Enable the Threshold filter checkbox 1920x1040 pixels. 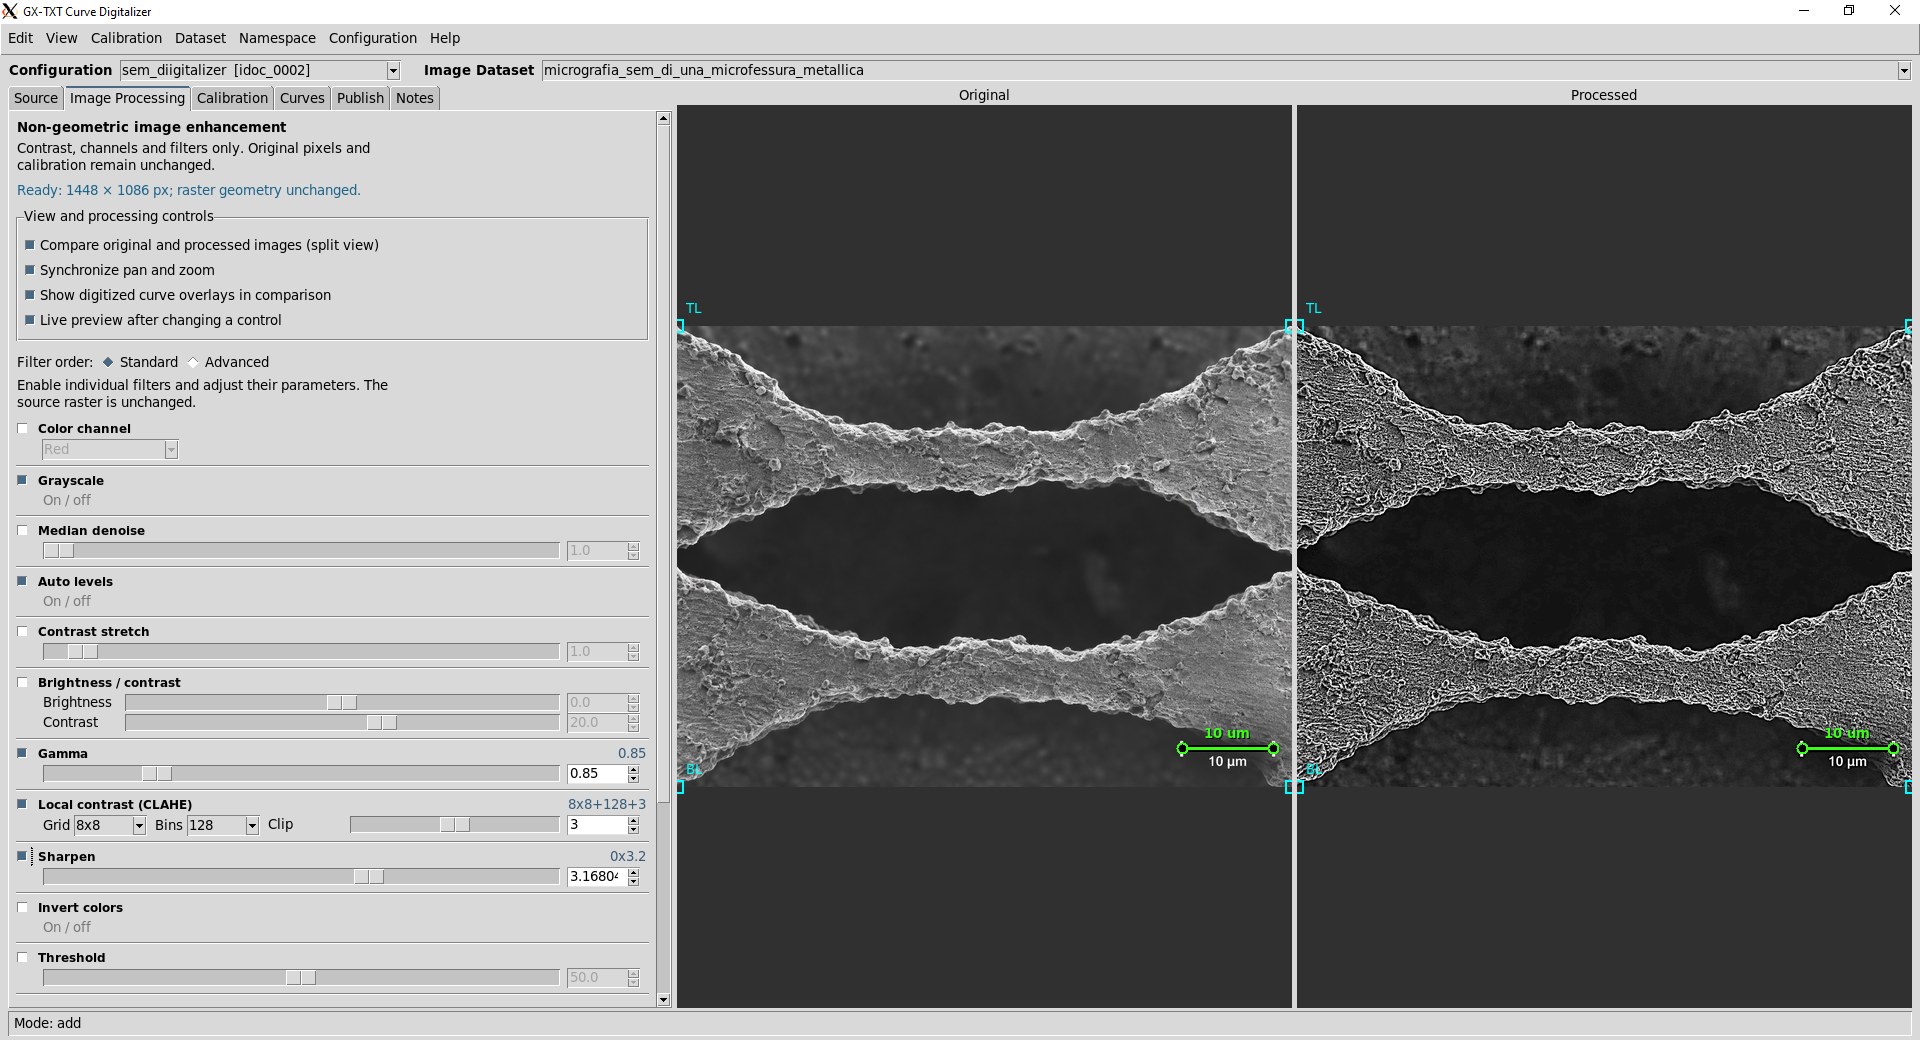coord(23,957)
